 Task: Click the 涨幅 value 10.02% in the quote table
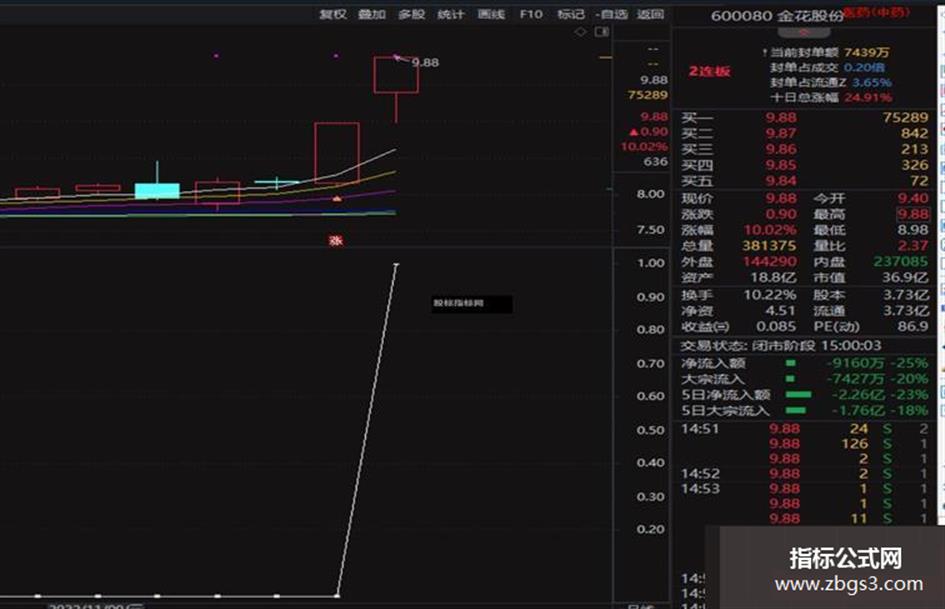point(770,230)
